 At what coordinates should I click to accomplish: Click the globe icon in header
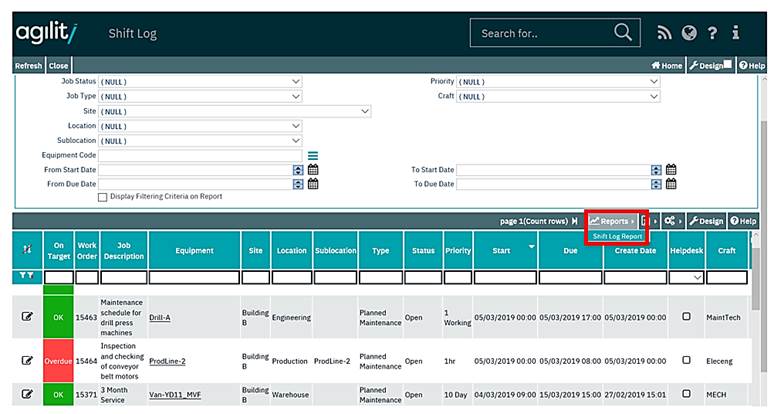689,33
